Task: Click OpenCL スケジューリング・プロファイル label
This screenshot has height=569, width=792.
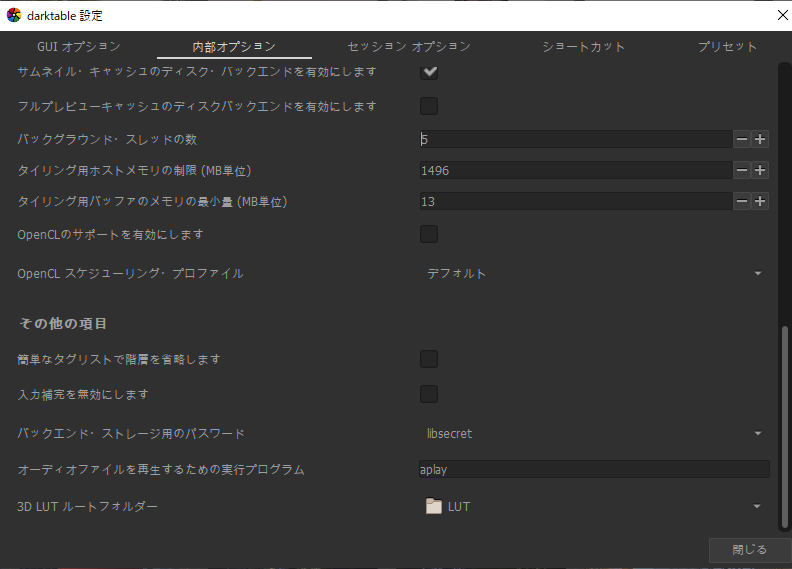Action: (x=130, y=274)
